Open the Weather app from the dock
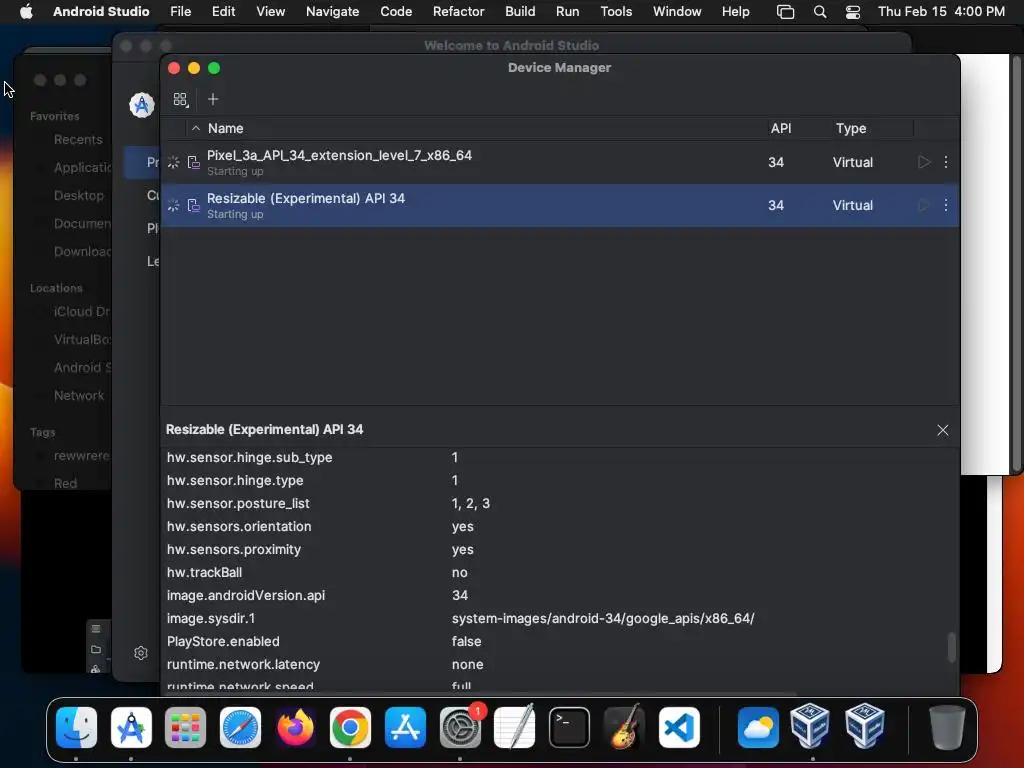The height and width of the screenshot is (768, 1024). coord(758,727)
